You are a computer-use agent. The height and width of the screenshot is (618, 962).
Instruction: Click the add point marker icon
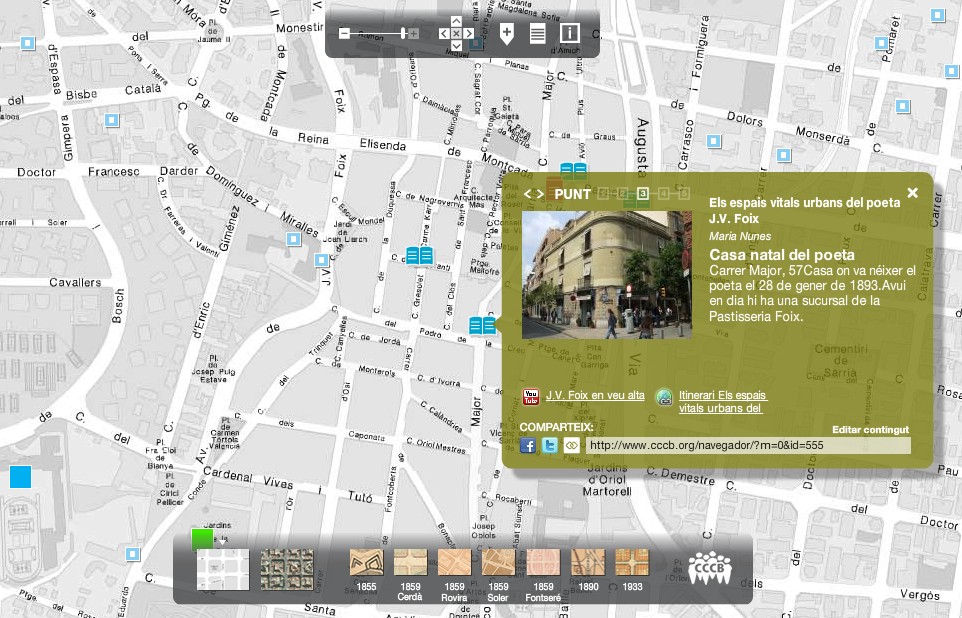click(506, 34)
